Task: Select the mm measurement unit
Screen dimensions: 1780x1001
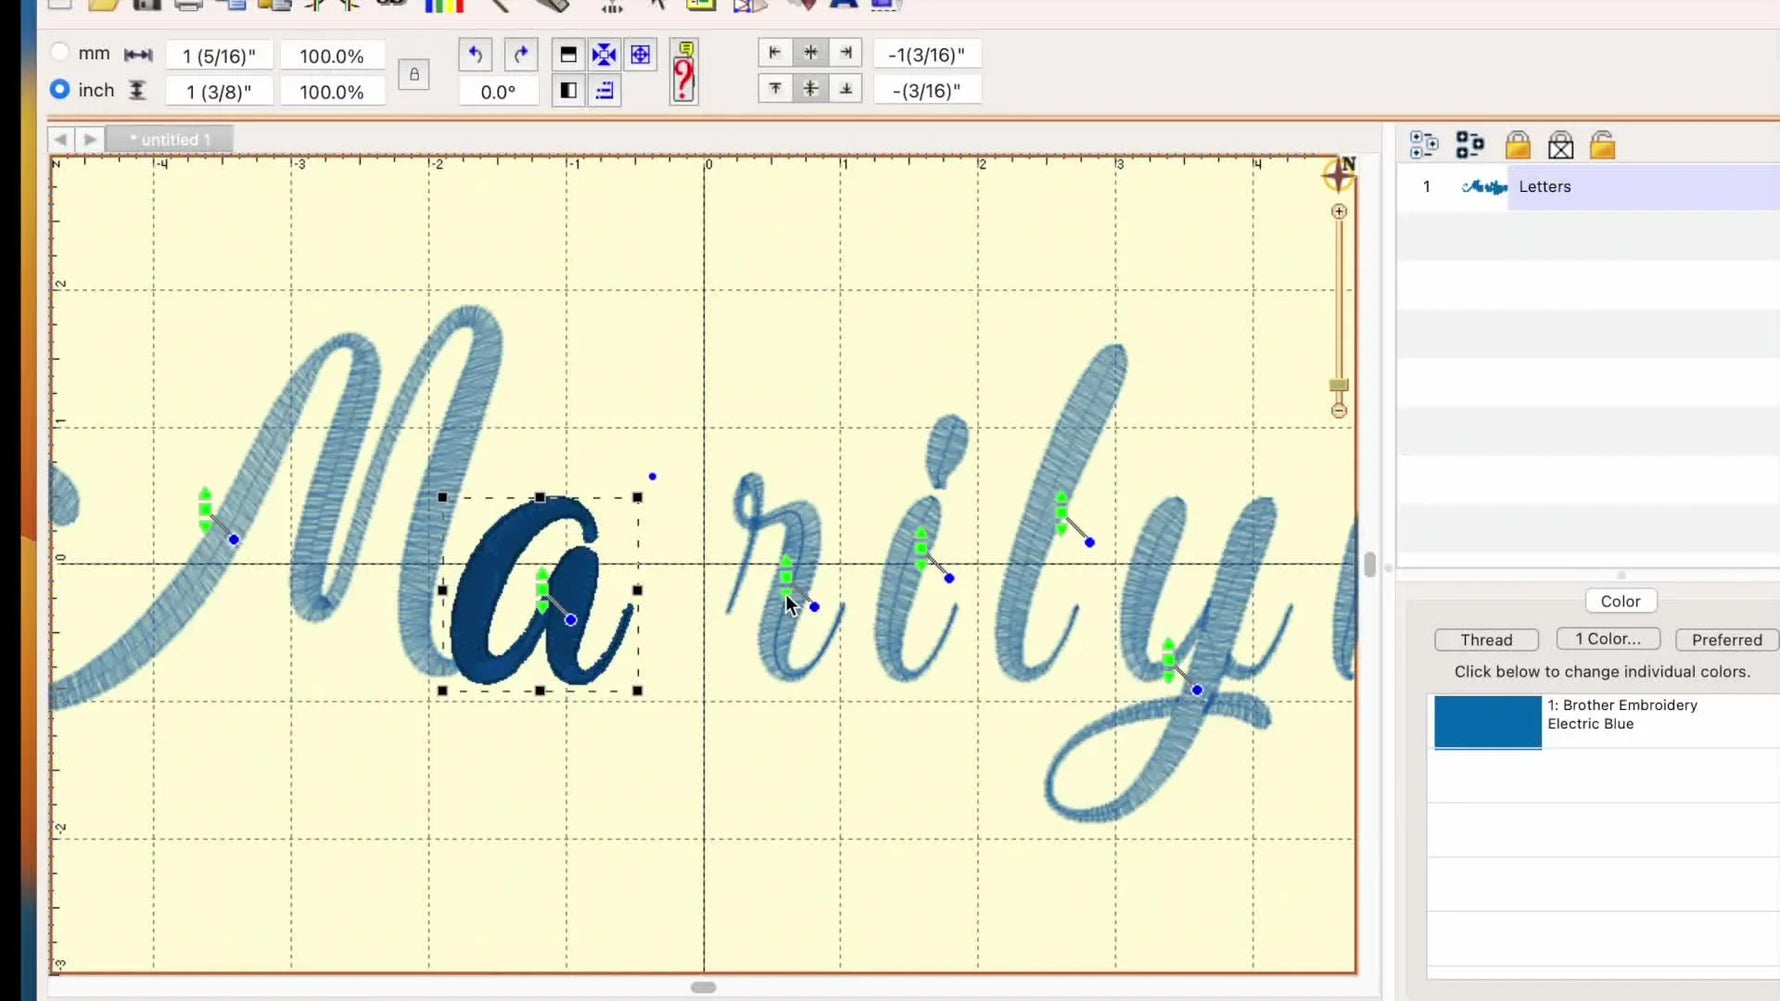Action: click(61, 52)
